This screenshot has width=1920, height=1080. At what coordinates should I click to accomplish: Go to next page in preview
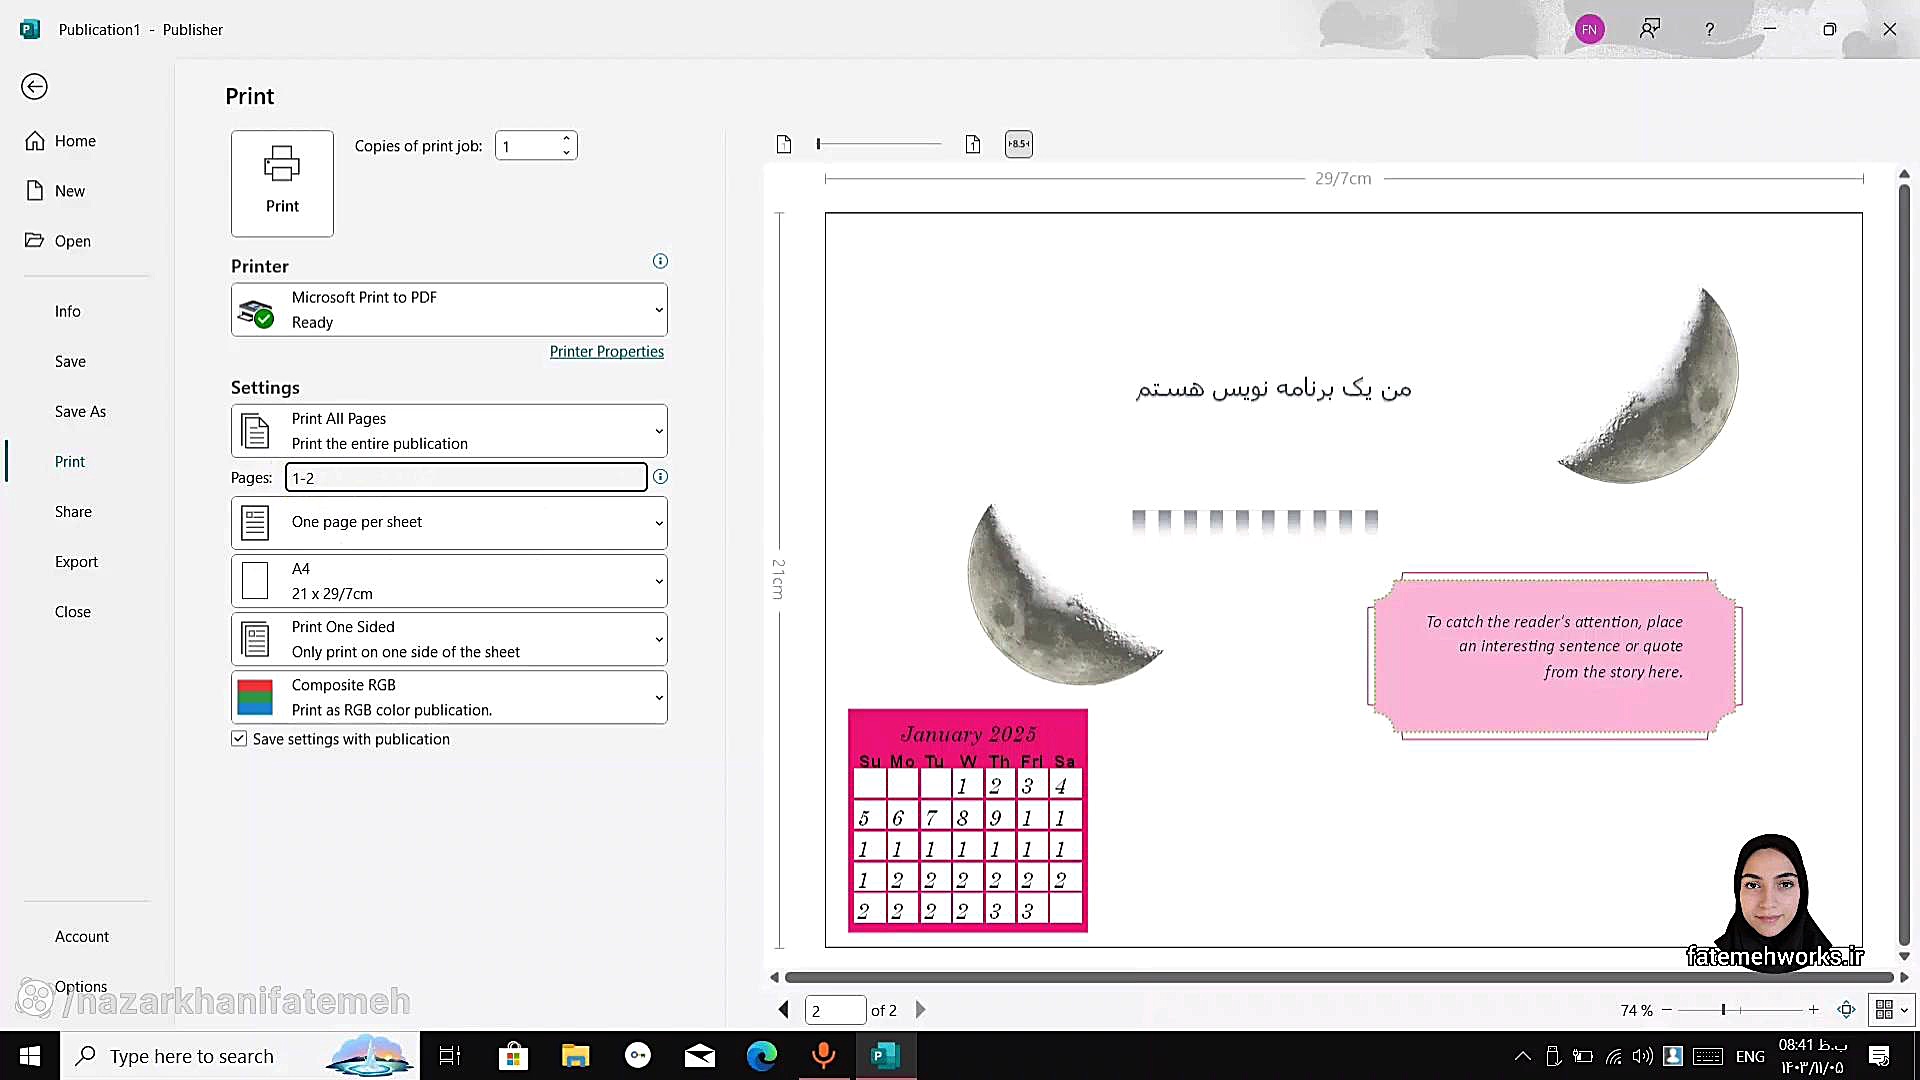pyautogui.click(x=920, y=1010)
